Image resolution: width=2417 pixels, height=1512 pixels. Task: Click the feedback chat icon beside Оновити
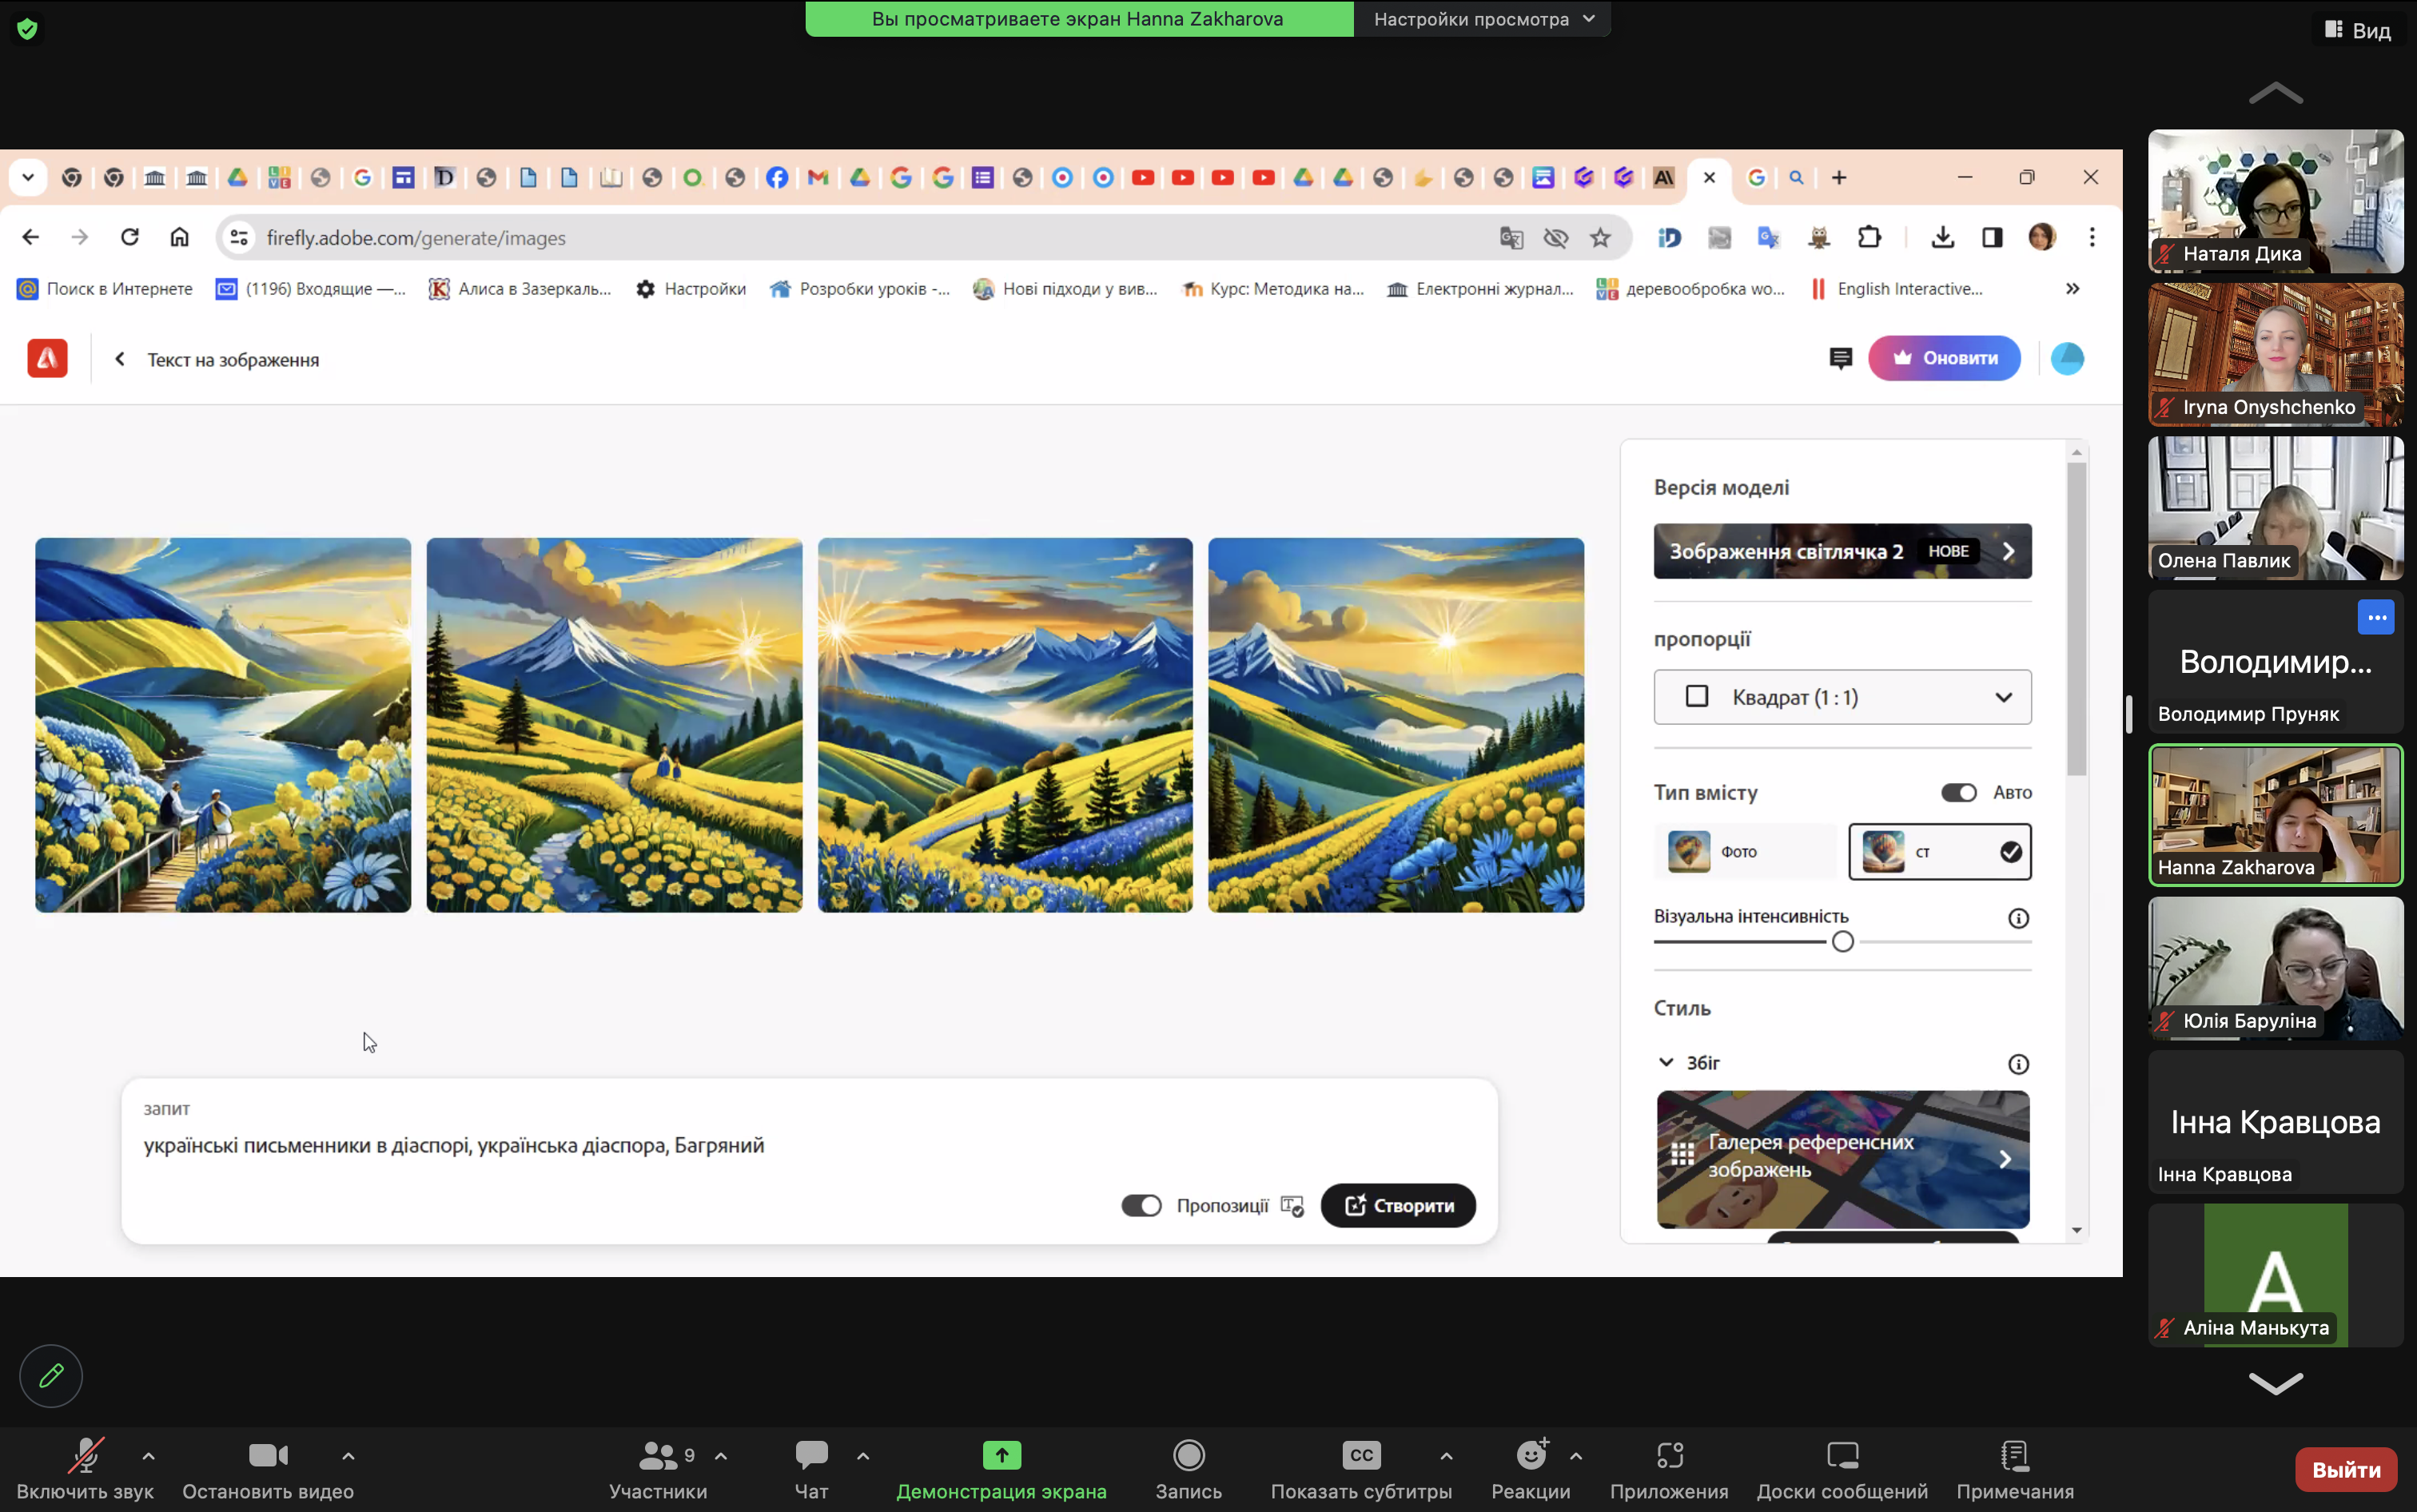1840,358
